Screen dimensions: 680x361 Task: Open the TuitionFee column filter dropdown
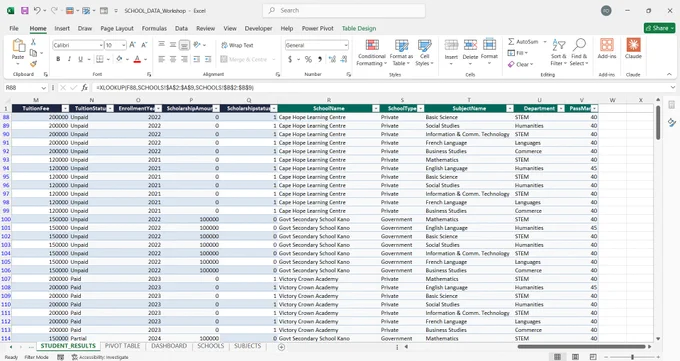coord(65,108)
